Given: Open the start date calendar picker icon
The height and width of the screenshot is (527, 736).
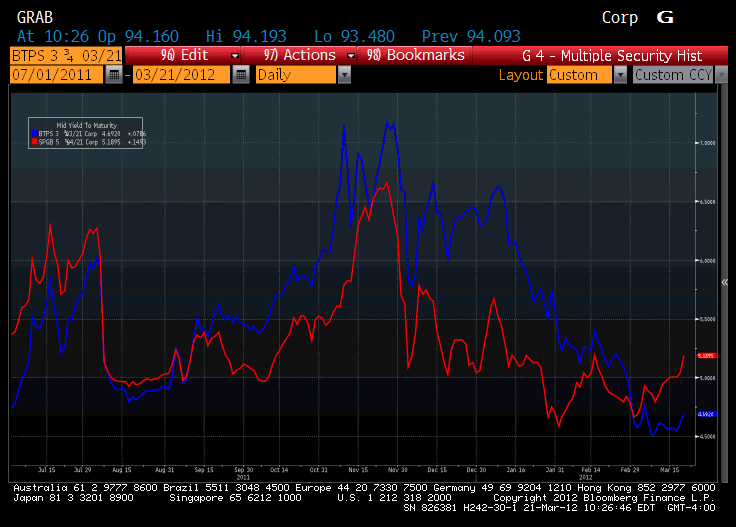Looking at the screenshot, I should pyautogui.click(x=114, y=75).
